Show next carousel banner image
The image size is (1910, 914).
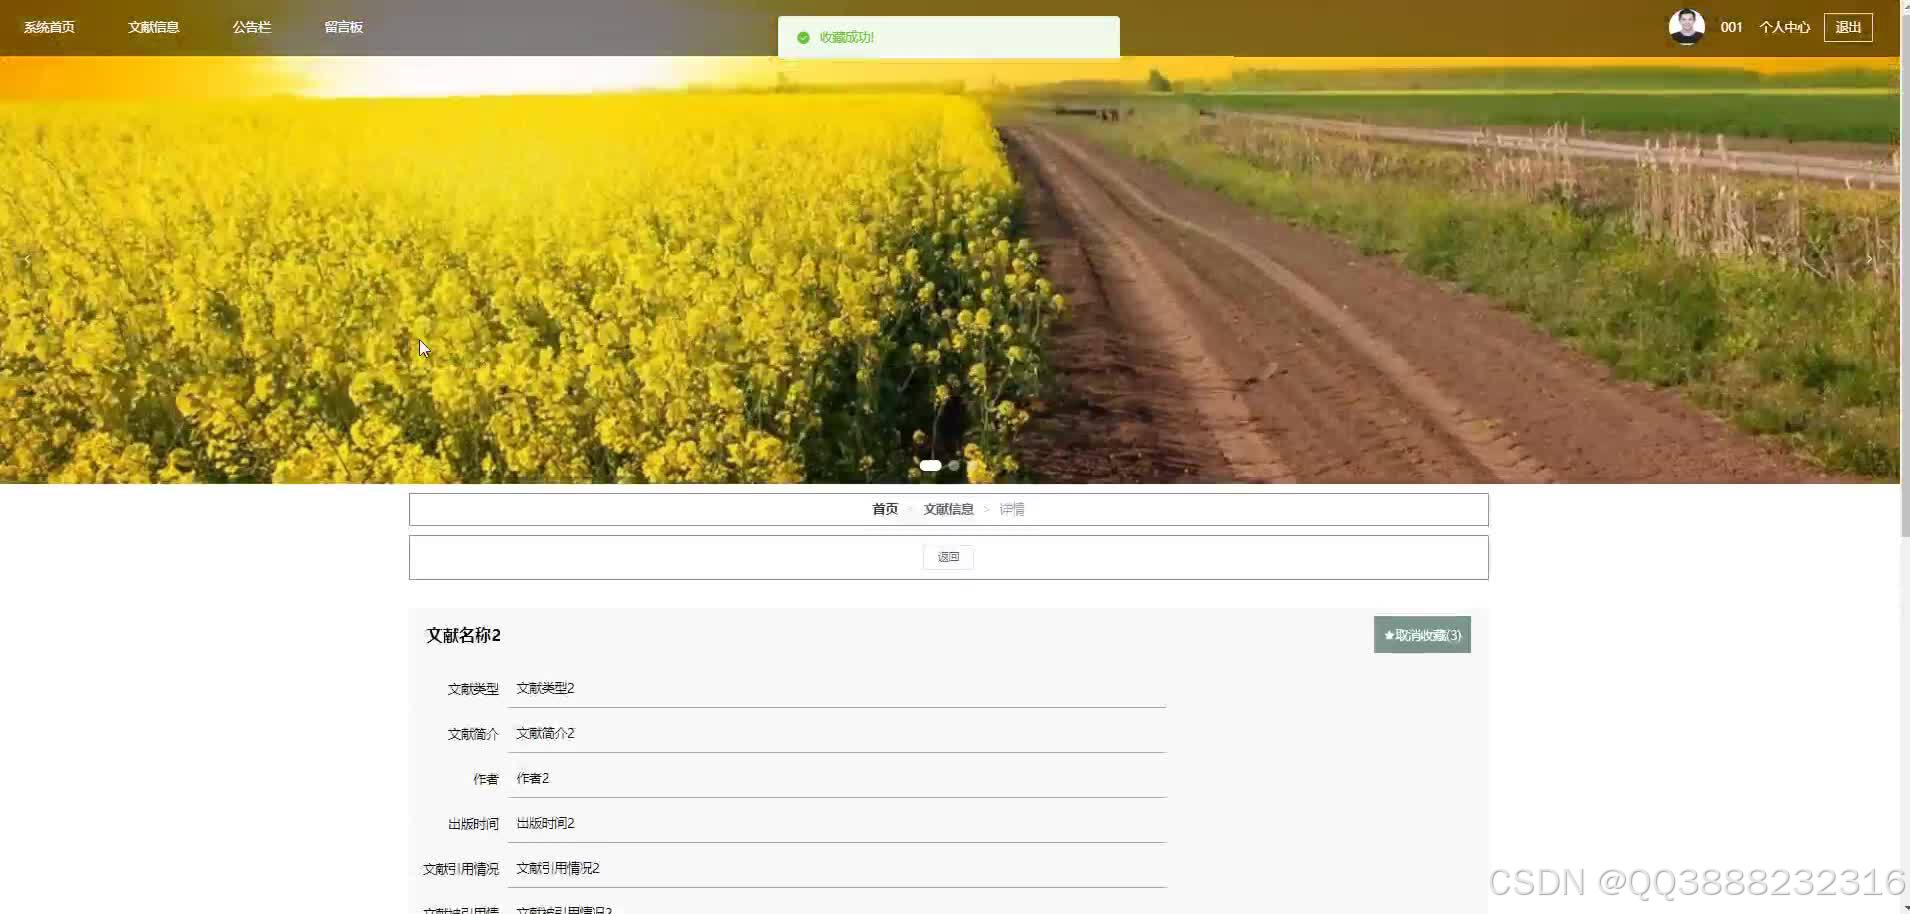click(x=1869, y=260)
